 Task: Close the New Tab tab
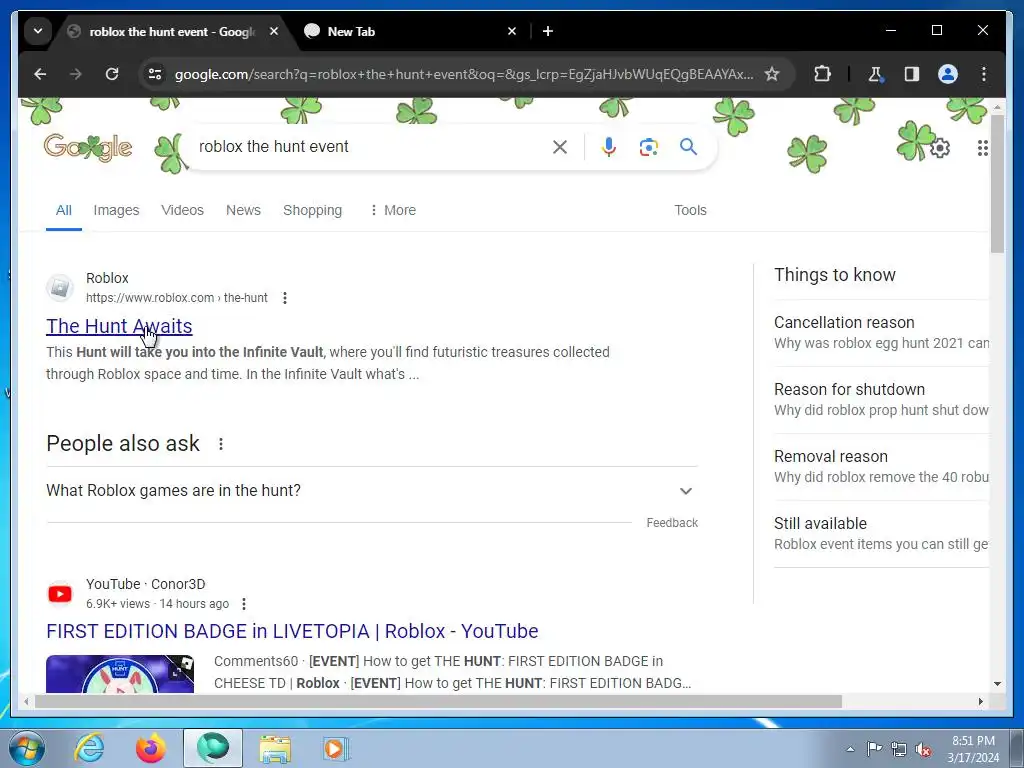coord(512,31)
